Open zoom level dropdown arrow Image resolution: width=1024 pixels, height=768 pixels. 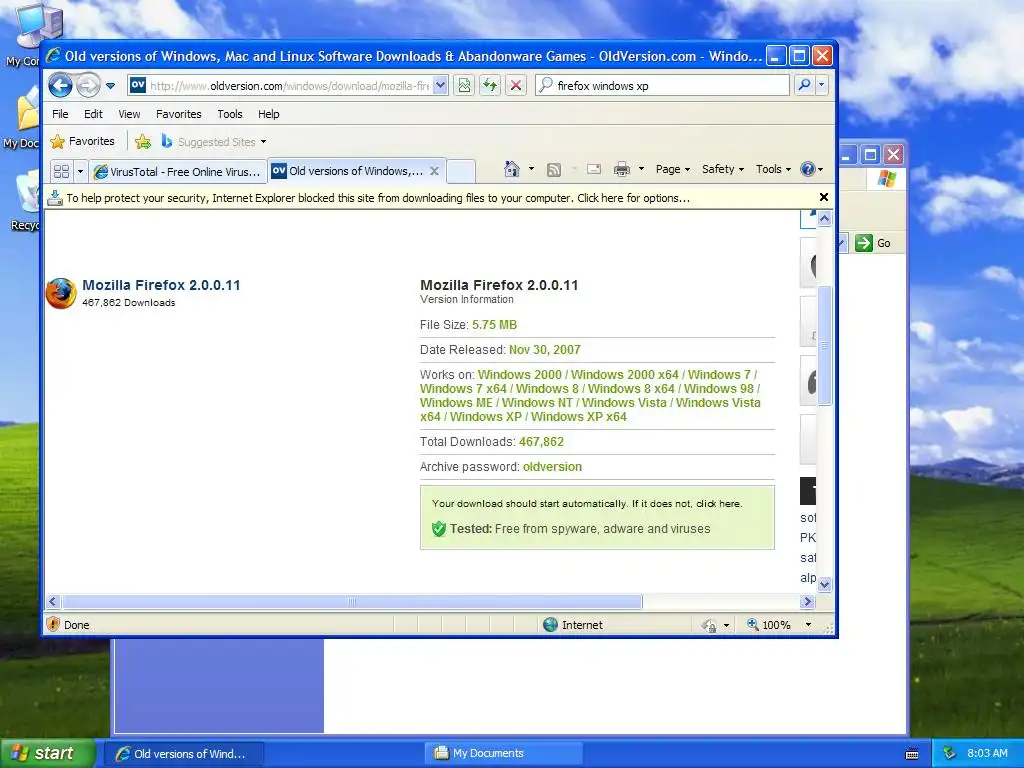click(808, 625)
